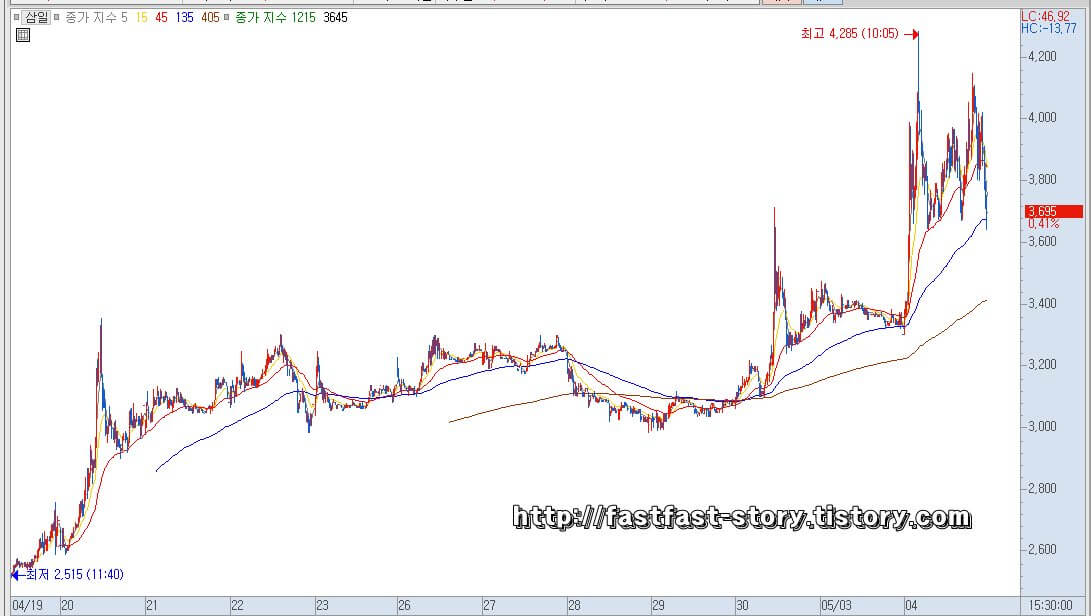The image size is (1091, 616).
Task: Click the 4,000 price axis label
Action: coord(1042,118)
